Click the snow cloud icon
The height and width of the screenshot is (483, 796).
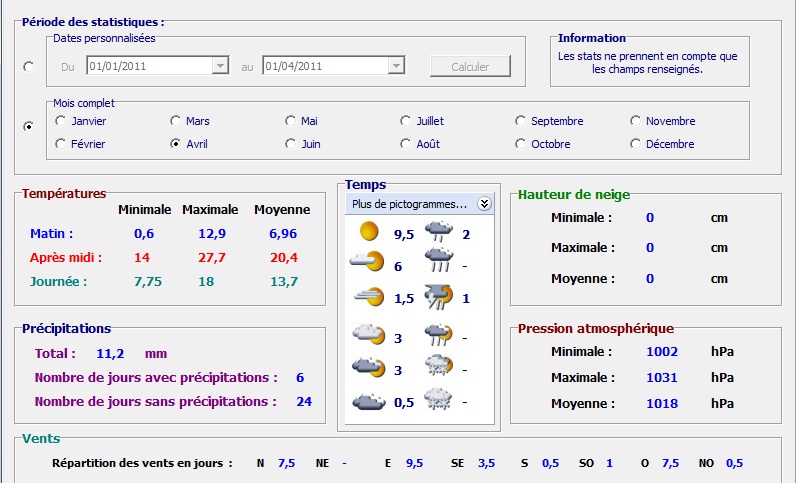click(x=438, y=399)
